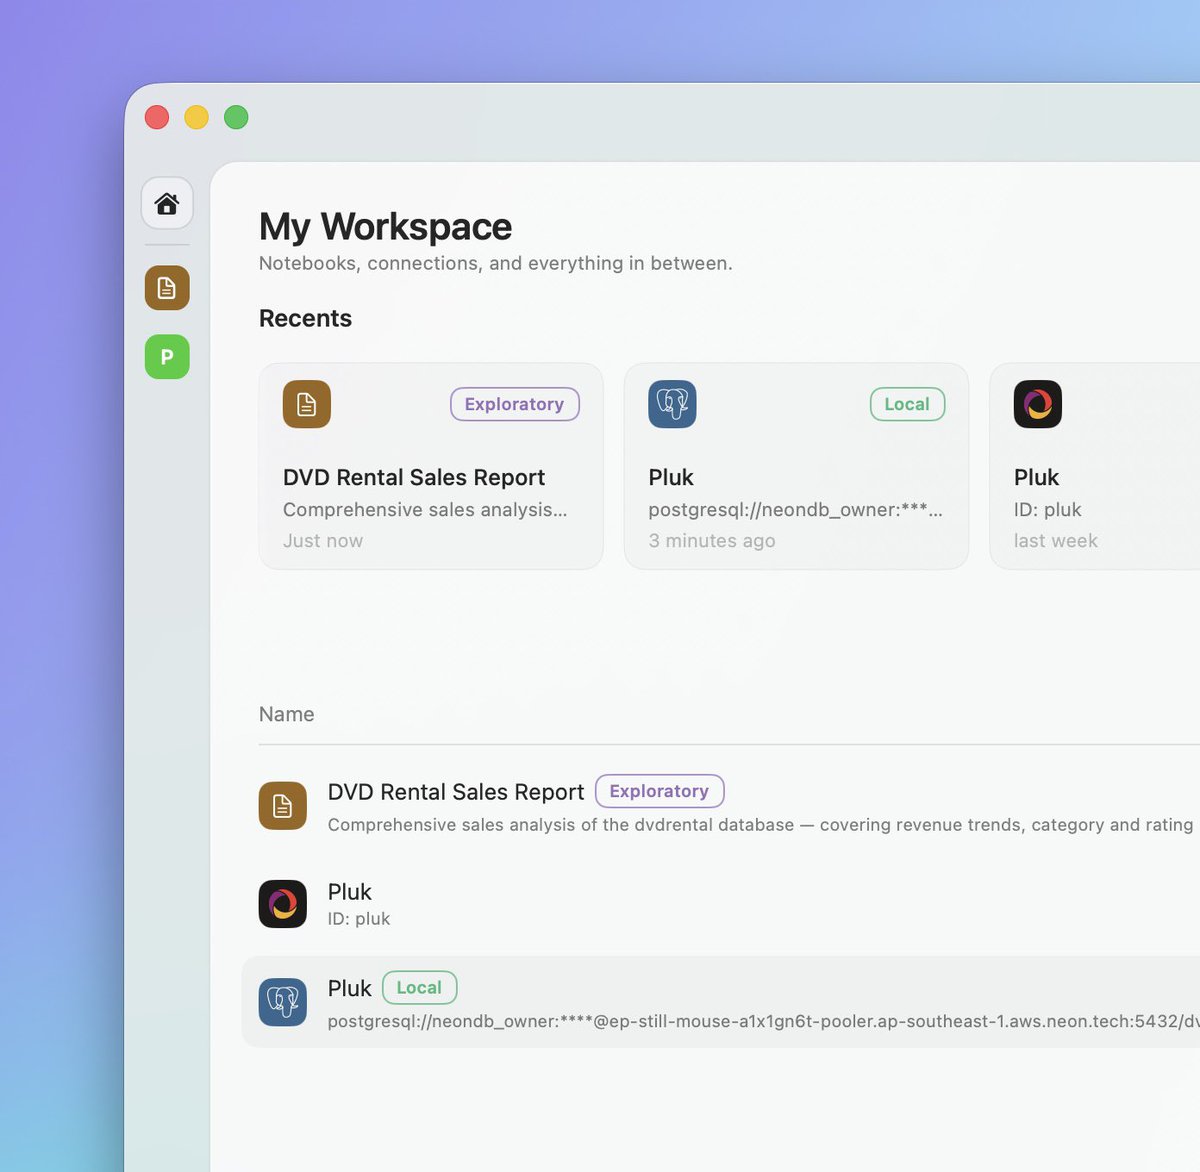Click the yellow minimize window button

click(197, 117)
